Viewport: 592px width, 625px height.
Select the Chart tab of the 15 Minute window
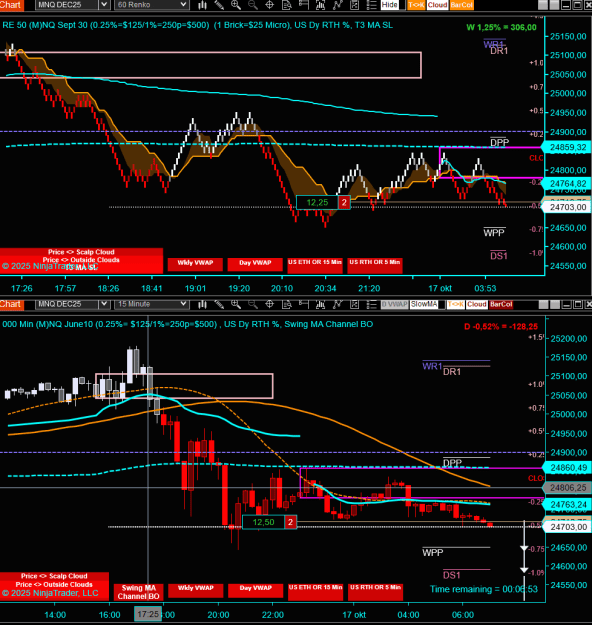pos(12,305)
